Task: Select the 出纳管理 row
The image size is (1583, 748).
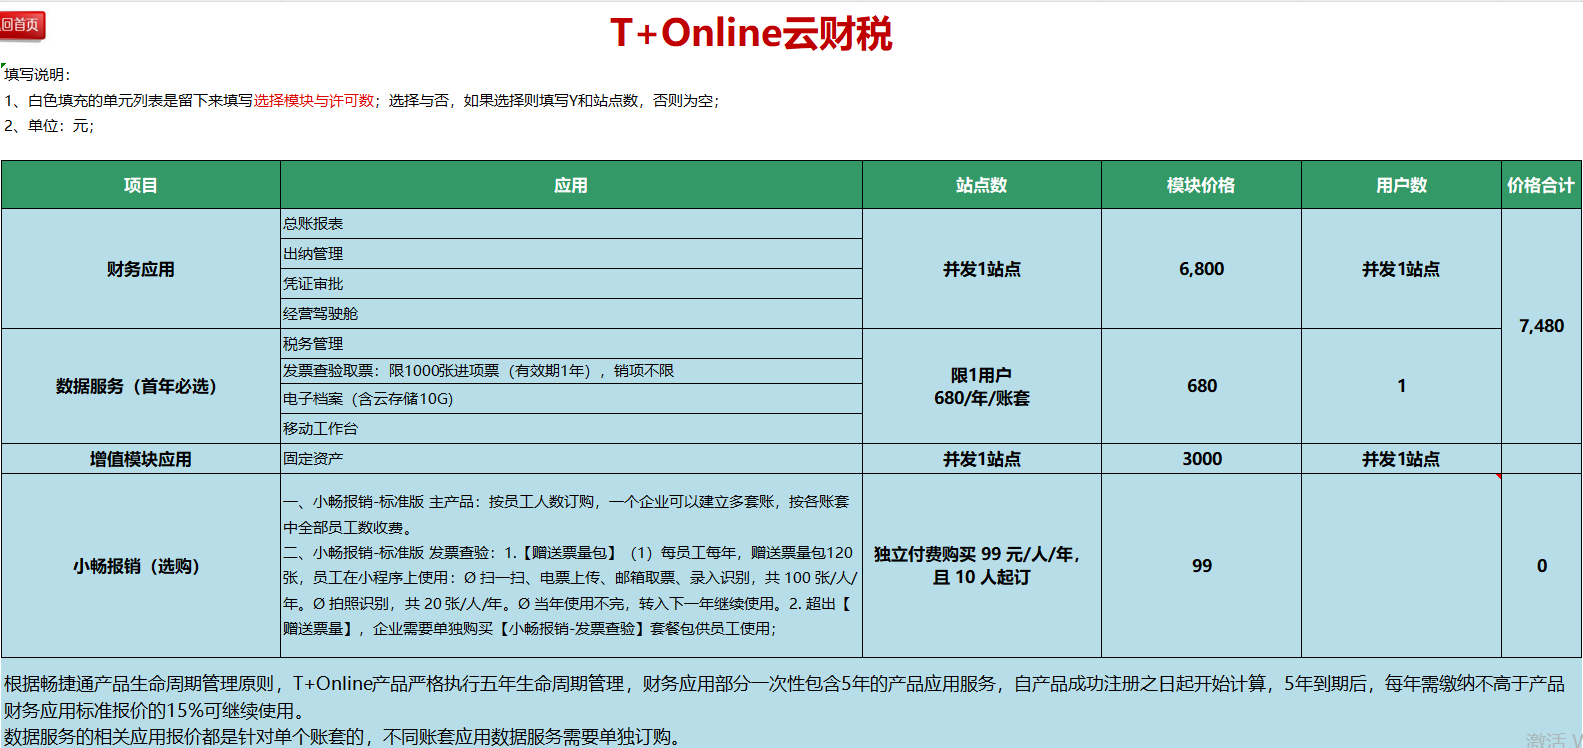Action: pyautogui.click(x=571, y=254)
